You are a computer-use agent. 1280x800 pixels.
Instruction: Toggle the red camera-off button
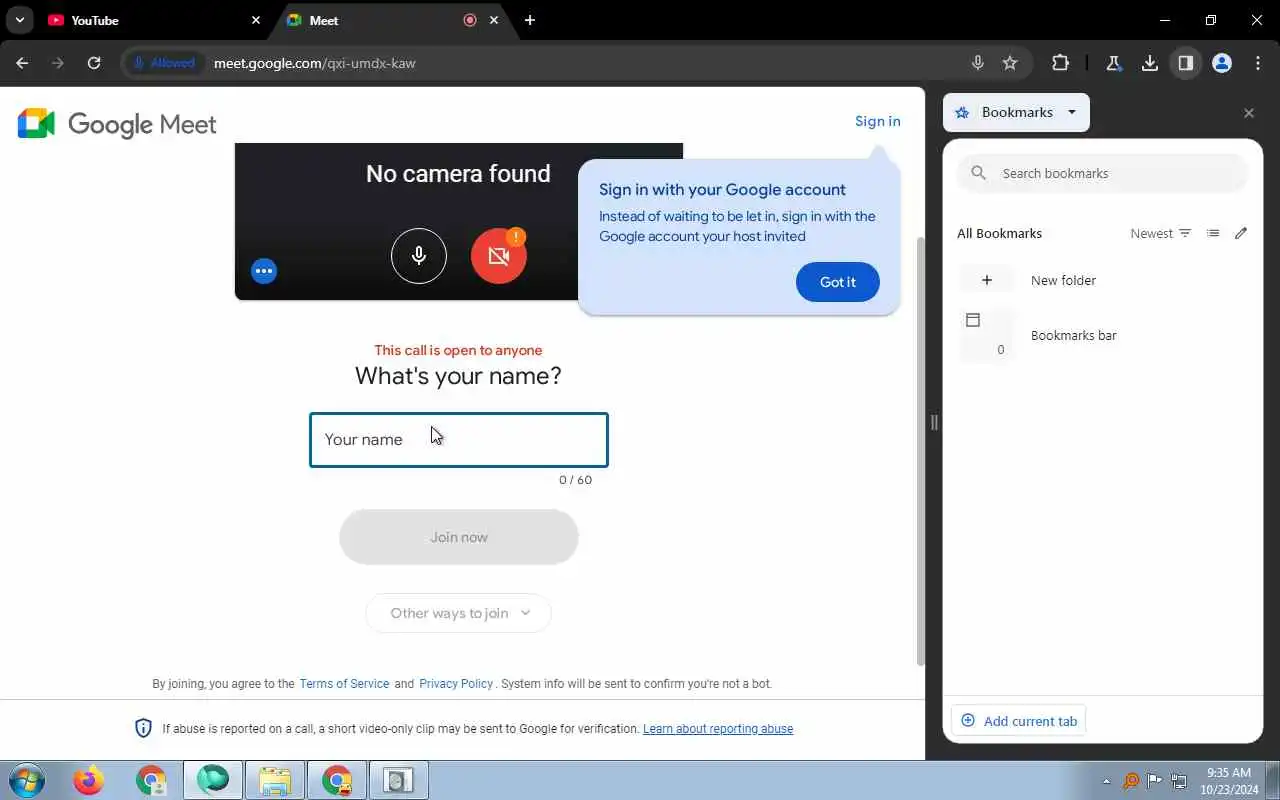tap(499, 256)
